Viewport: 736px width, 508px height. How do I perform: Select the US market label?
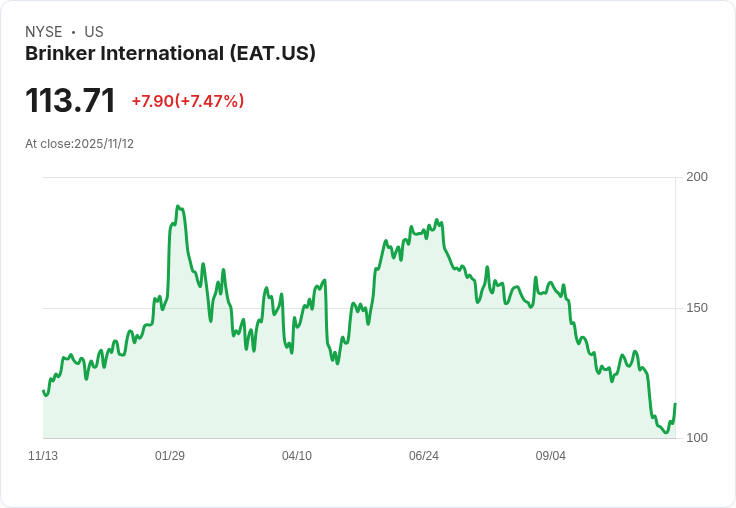tap(94, 32)
